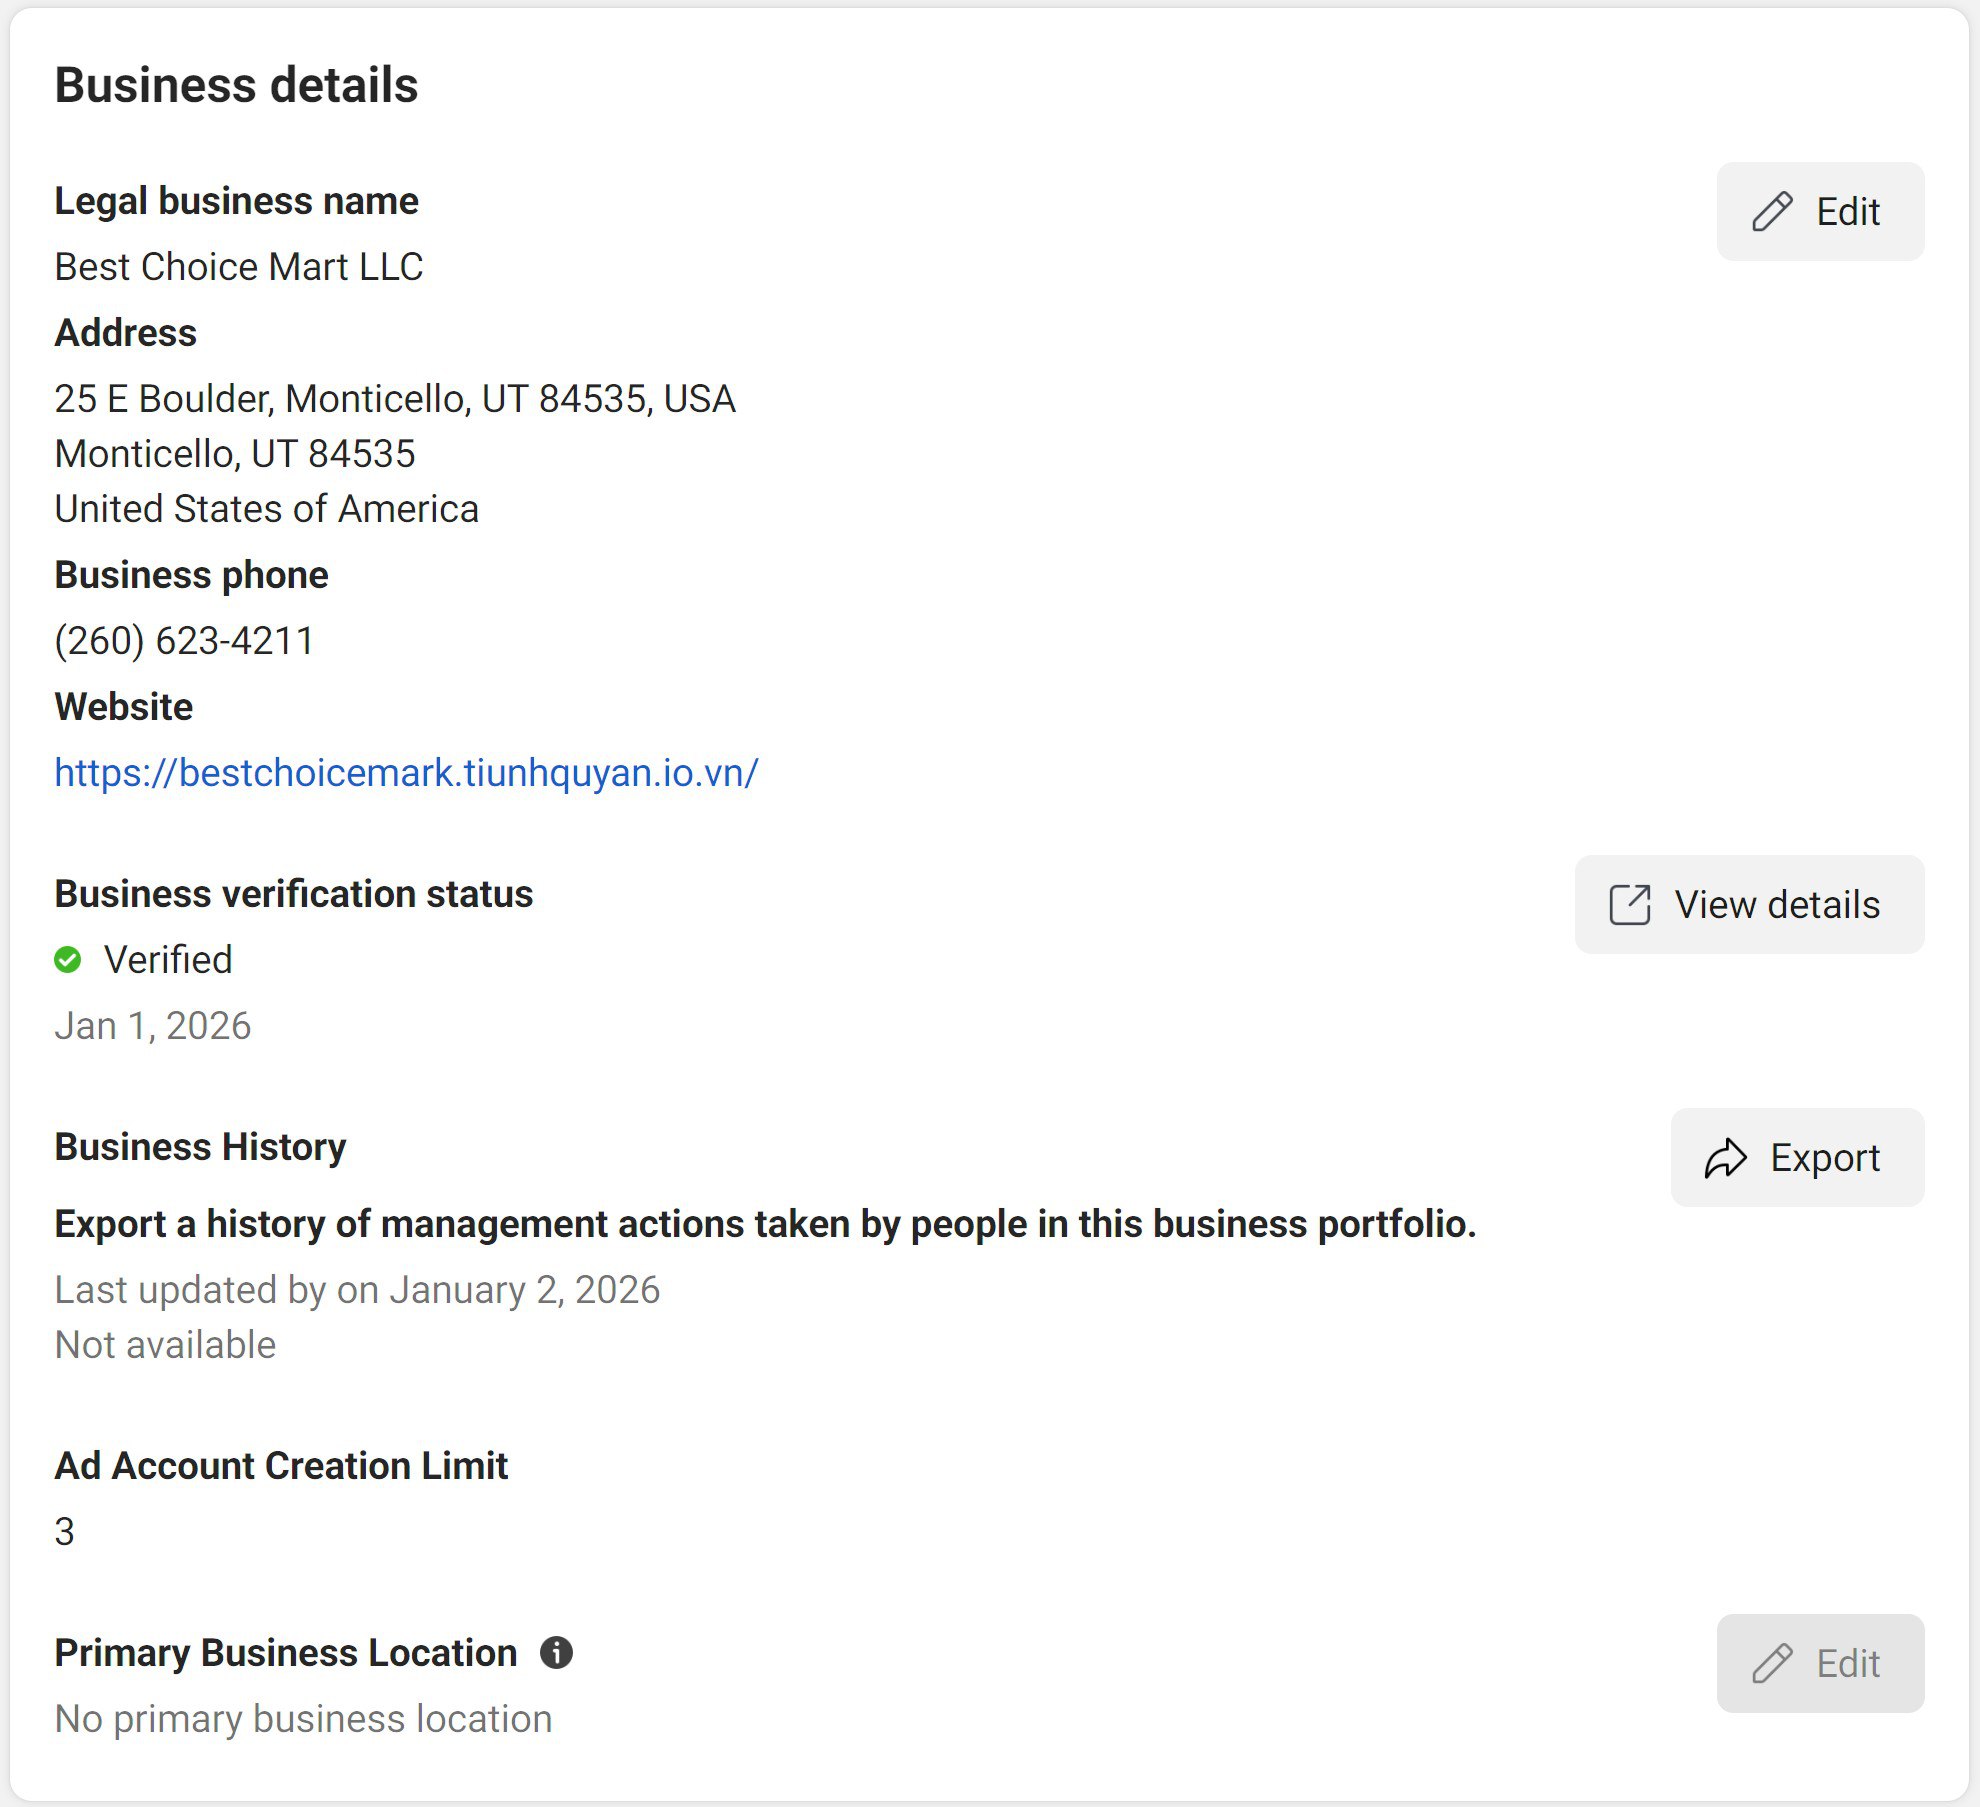
Task: Open View details for verification status
Action: tap(1749, 905)
